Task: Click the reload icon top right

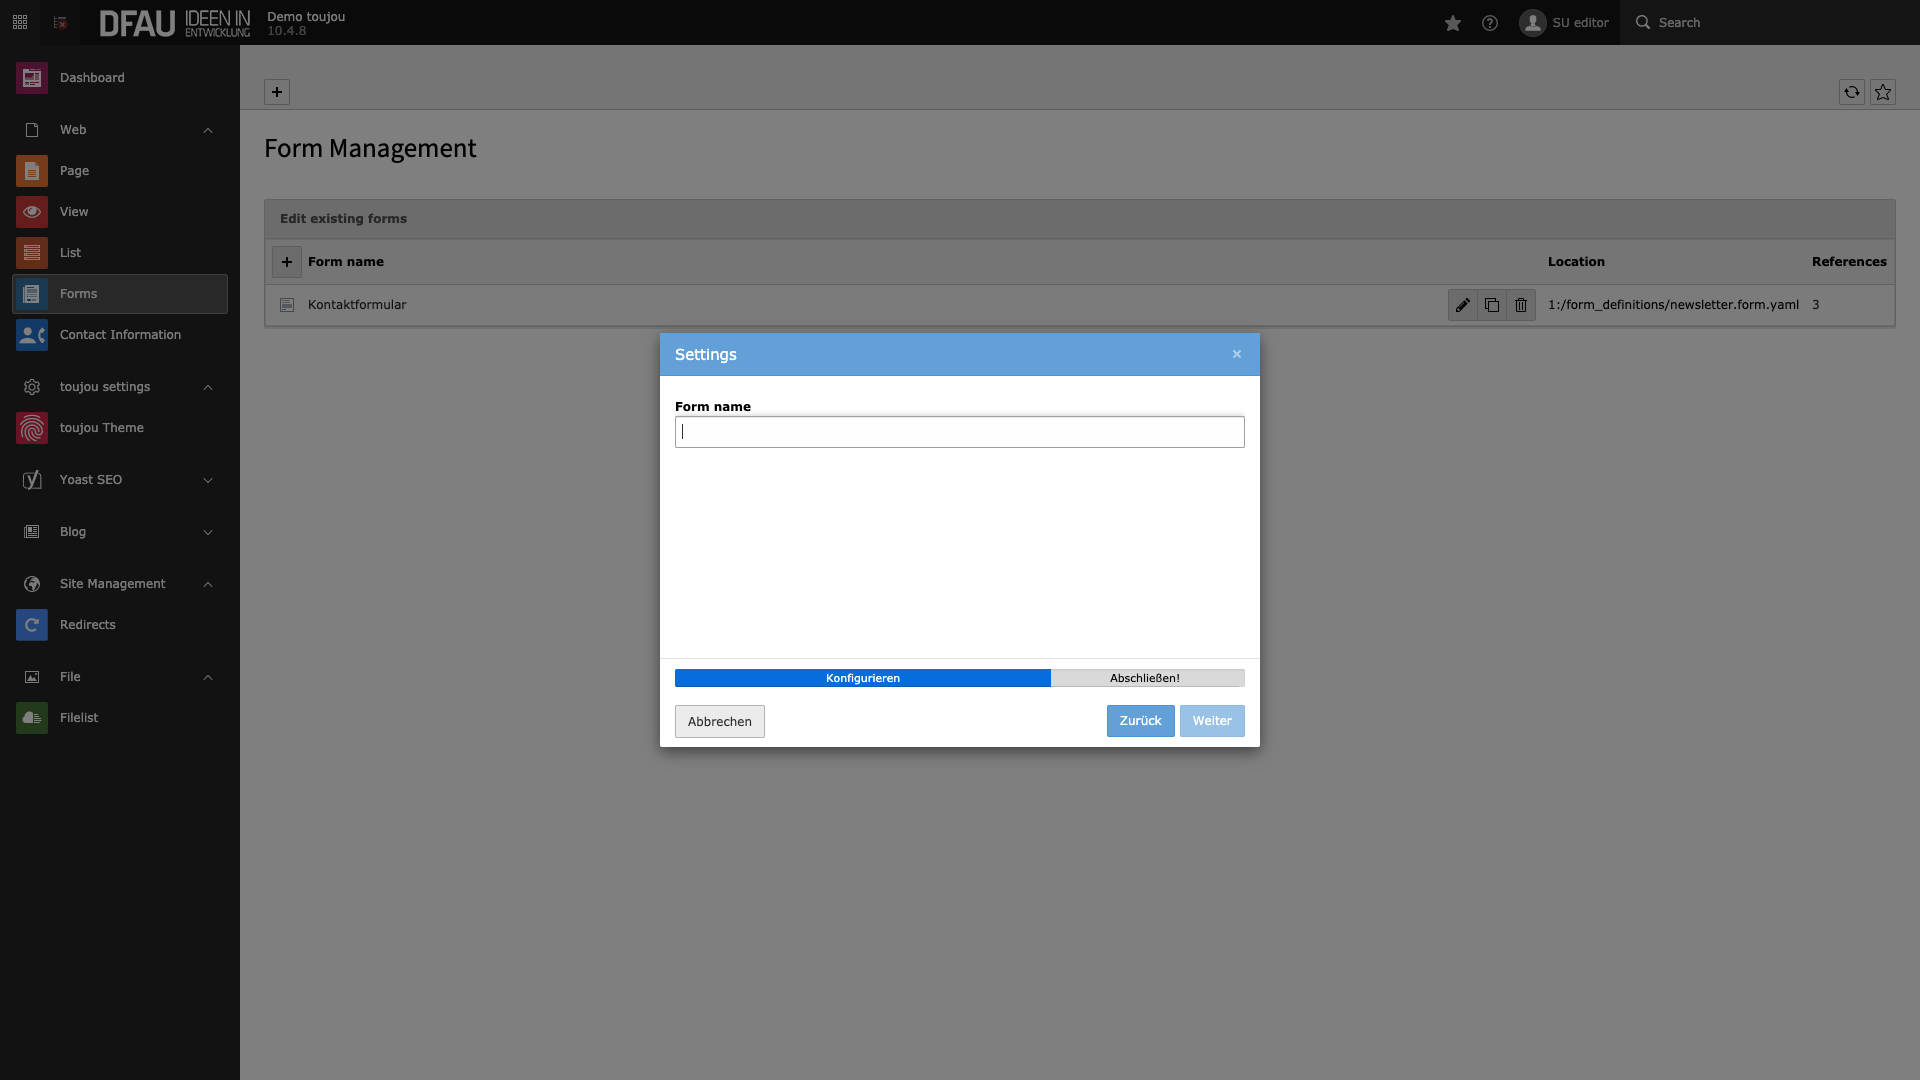Action: 1852,92
